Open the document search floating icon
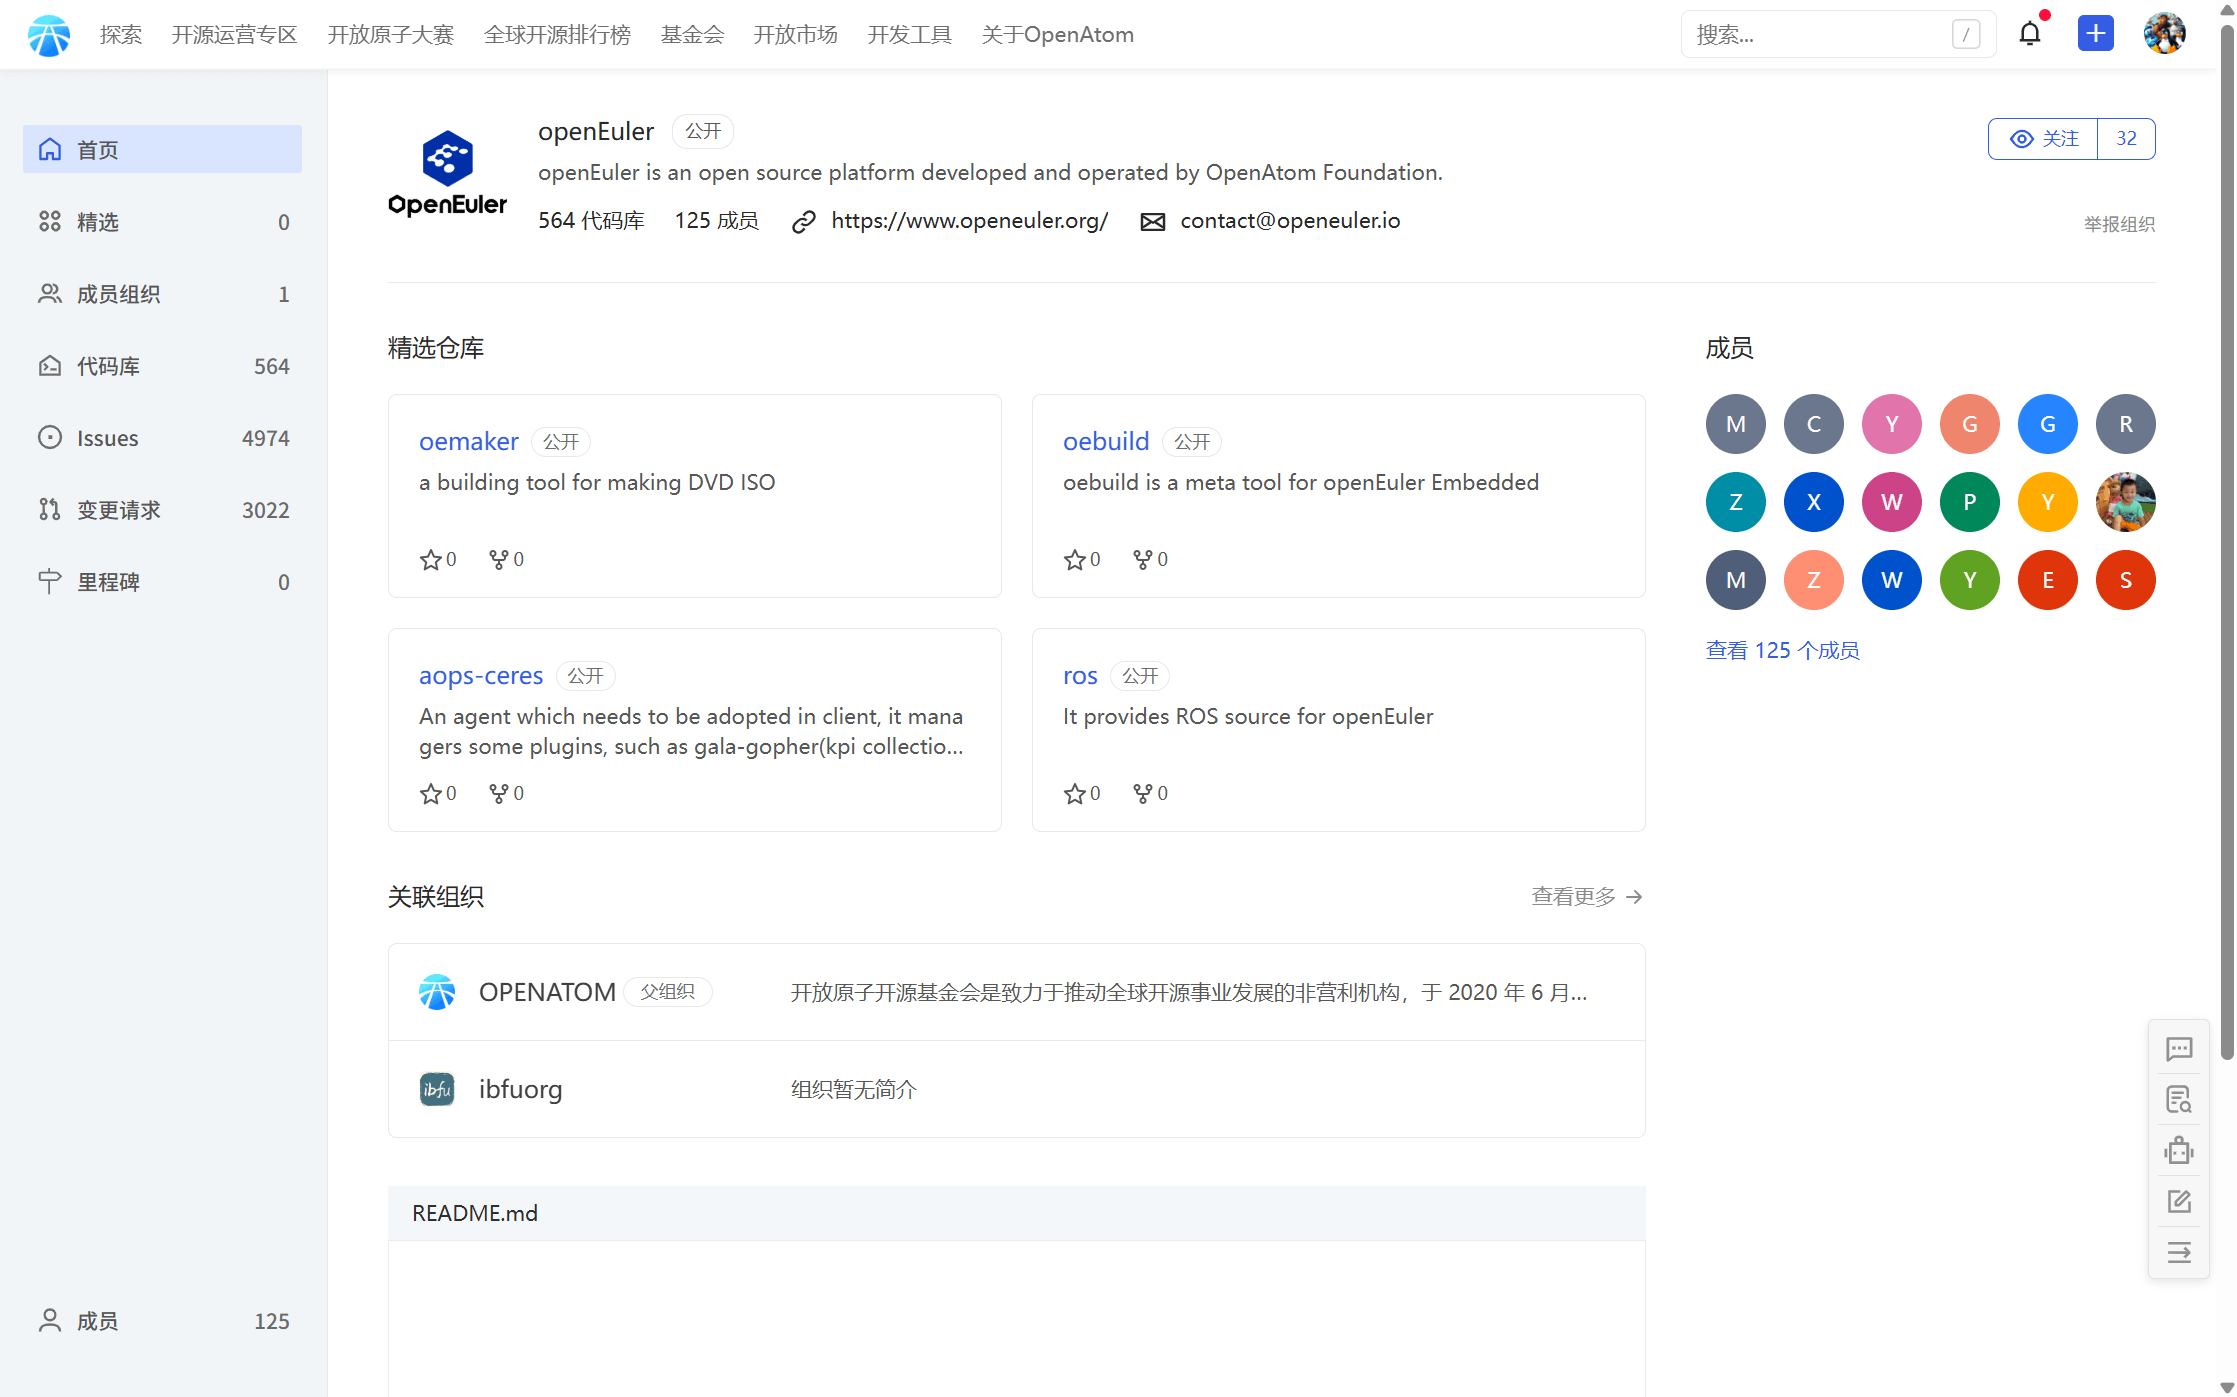 [x=2179, y=1100]
